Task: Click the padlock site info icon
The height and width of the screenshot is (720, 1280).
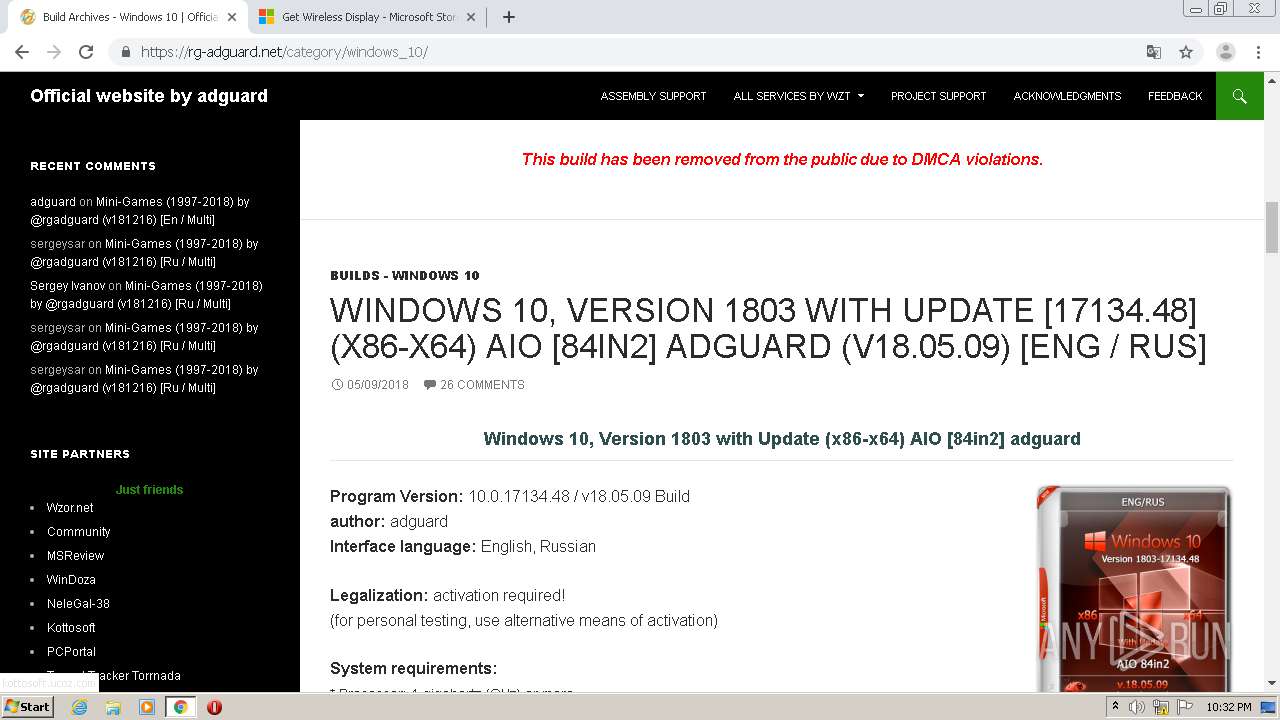Action: [x=125, y=52]
